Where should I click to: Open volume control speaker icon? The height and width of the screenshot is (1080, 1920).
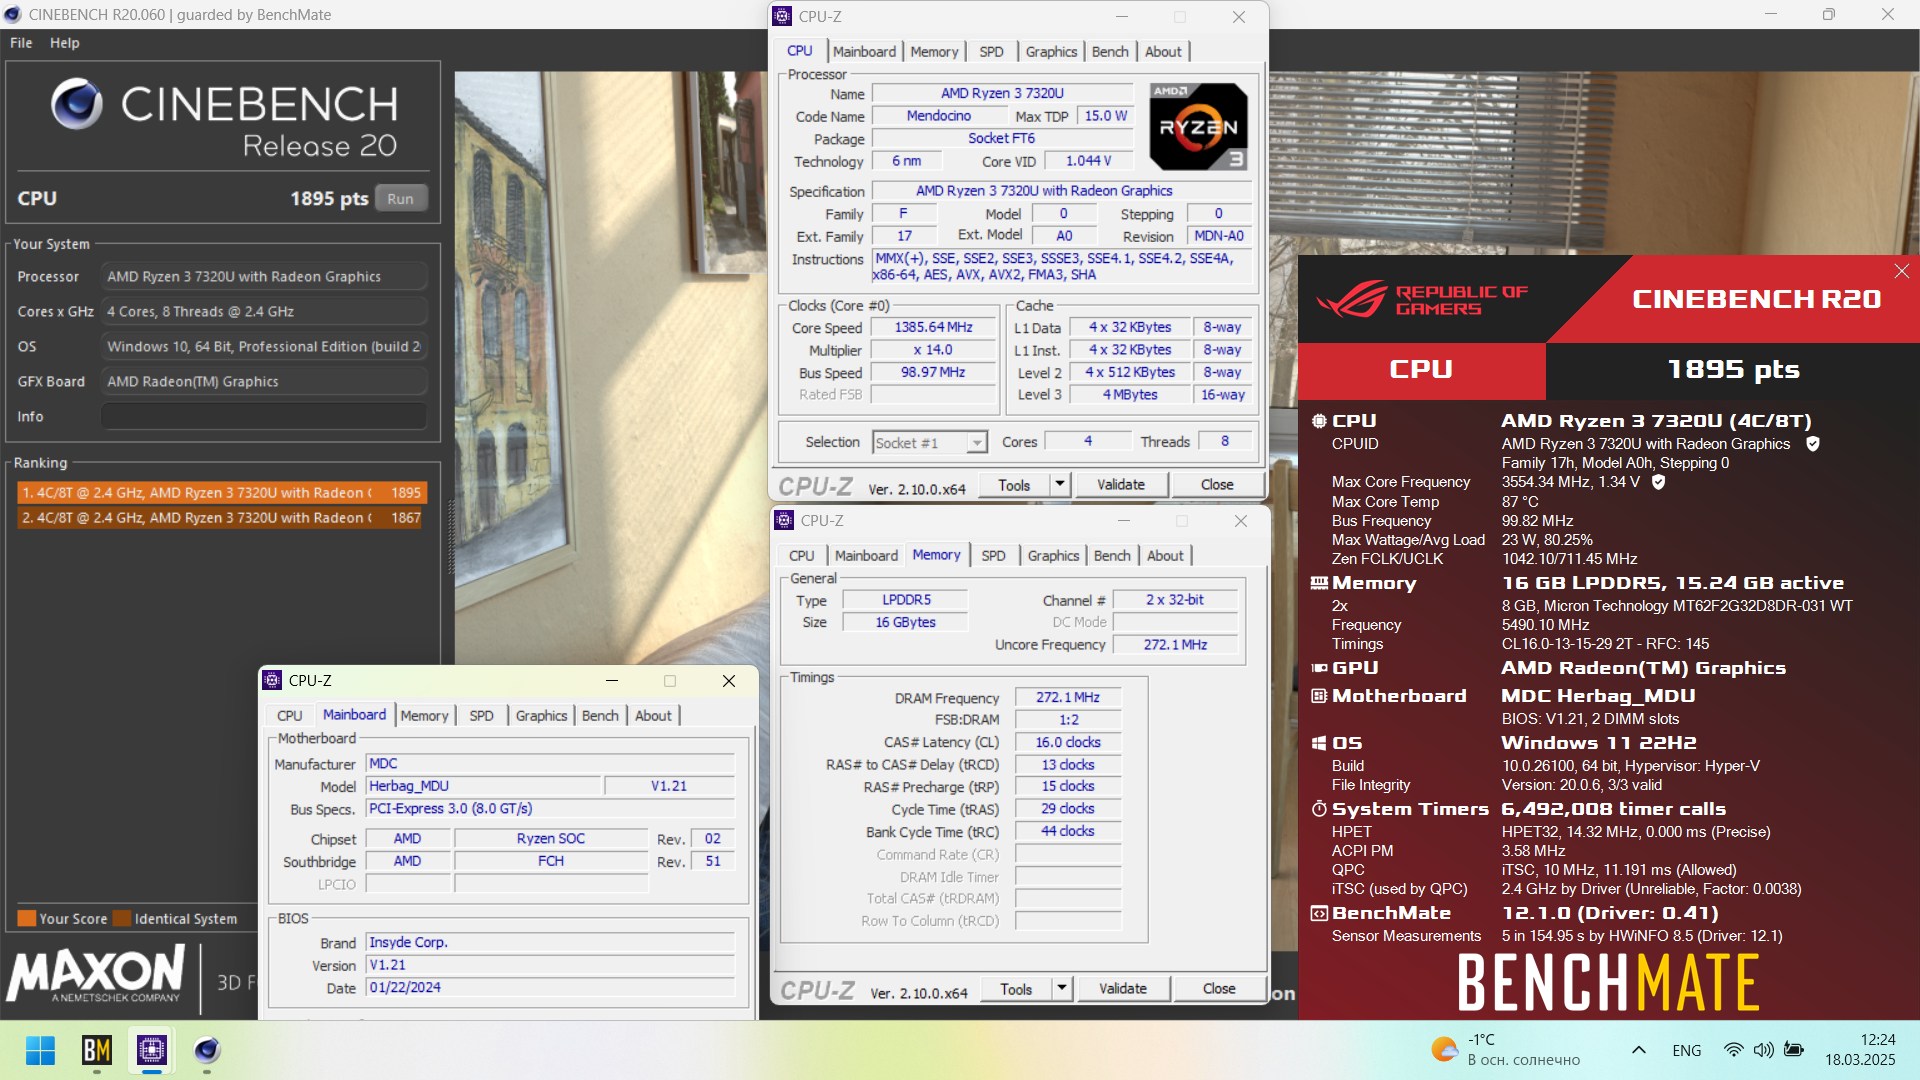[x=1763, y=1050]
